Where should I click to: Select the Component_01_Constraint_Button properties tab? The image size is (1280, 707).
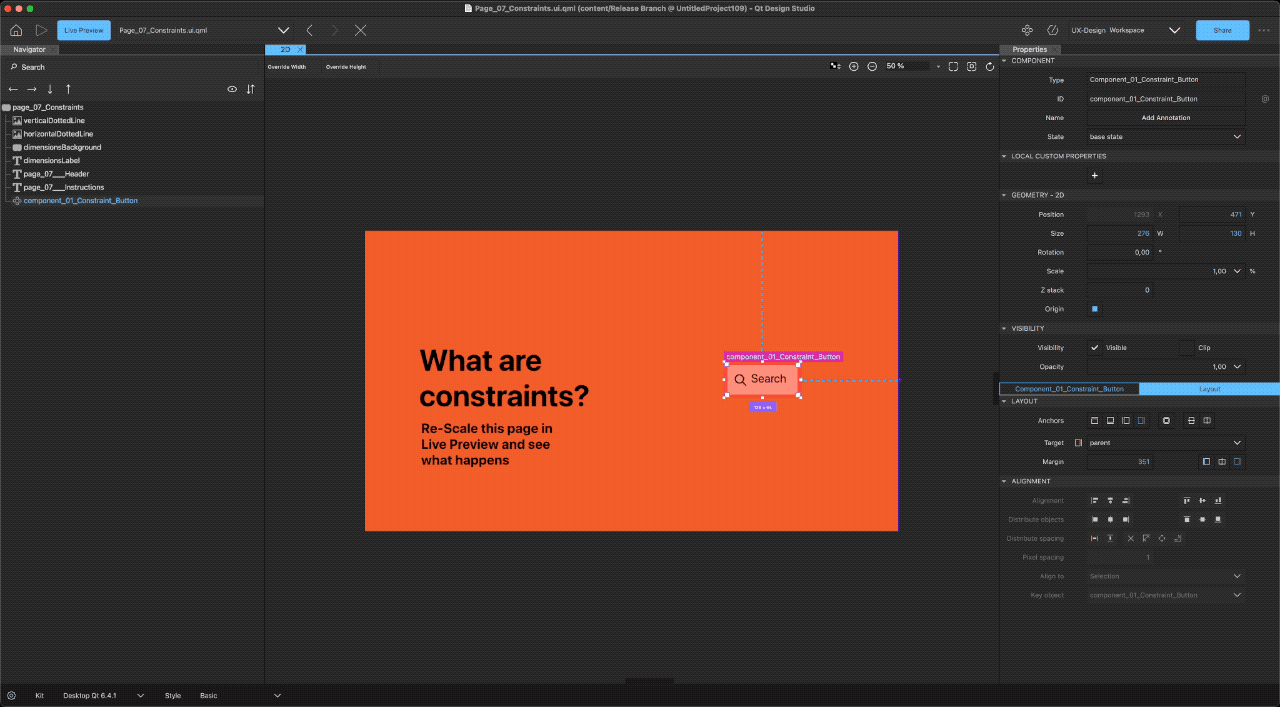click(1069, 389)
